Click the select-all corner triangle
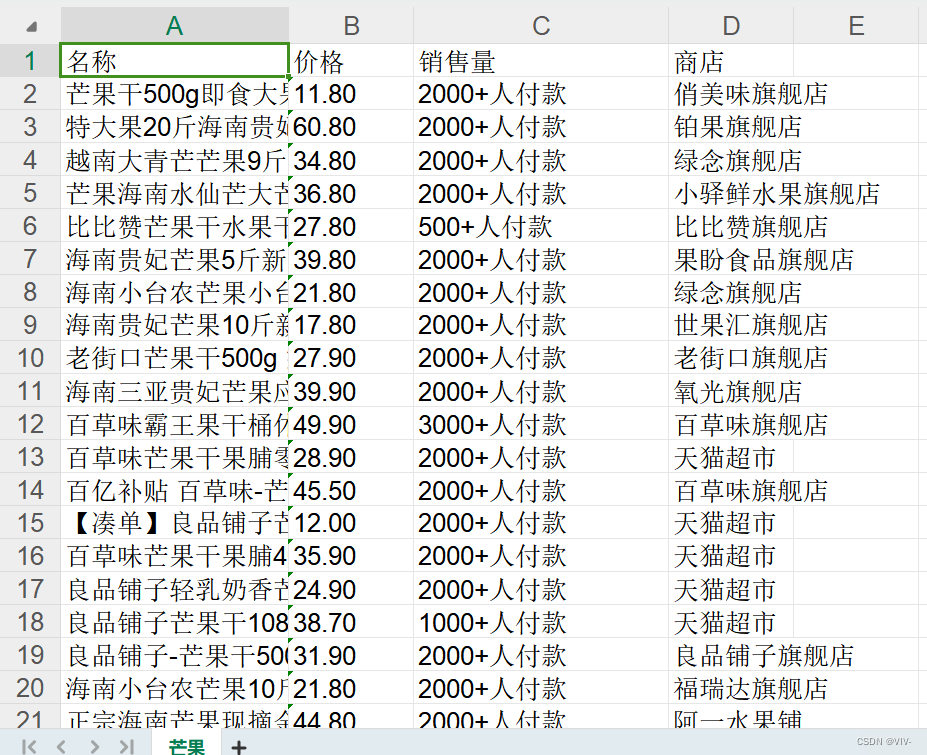This screenshot has height=755, width=927. [32, 26]
